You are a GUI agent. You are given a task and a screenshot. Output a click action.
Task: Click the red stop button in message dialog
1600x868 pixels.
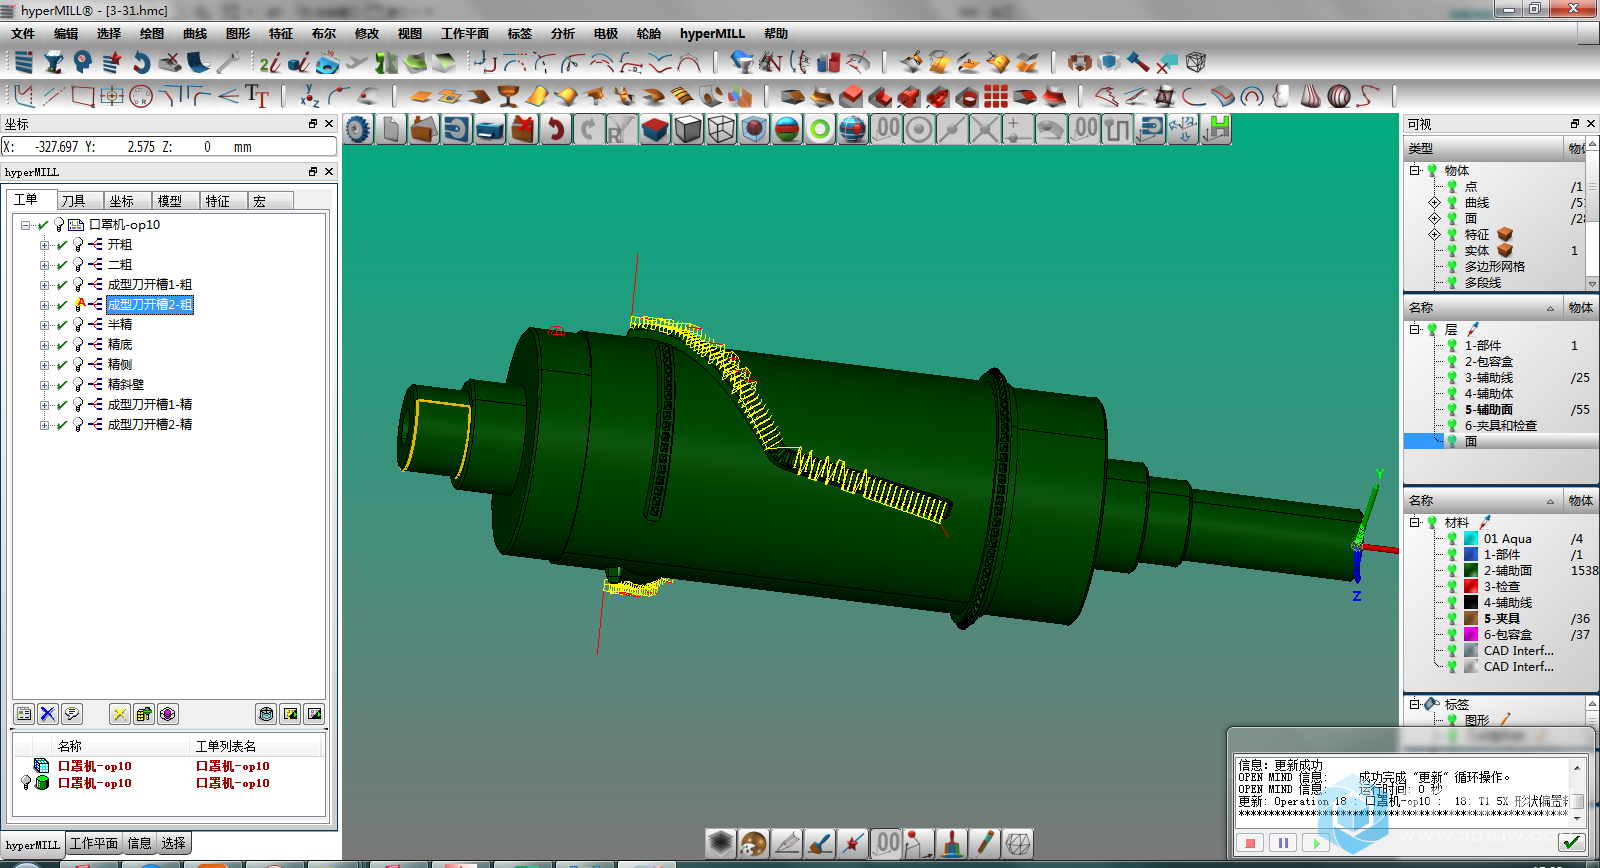click(1250, 843)
